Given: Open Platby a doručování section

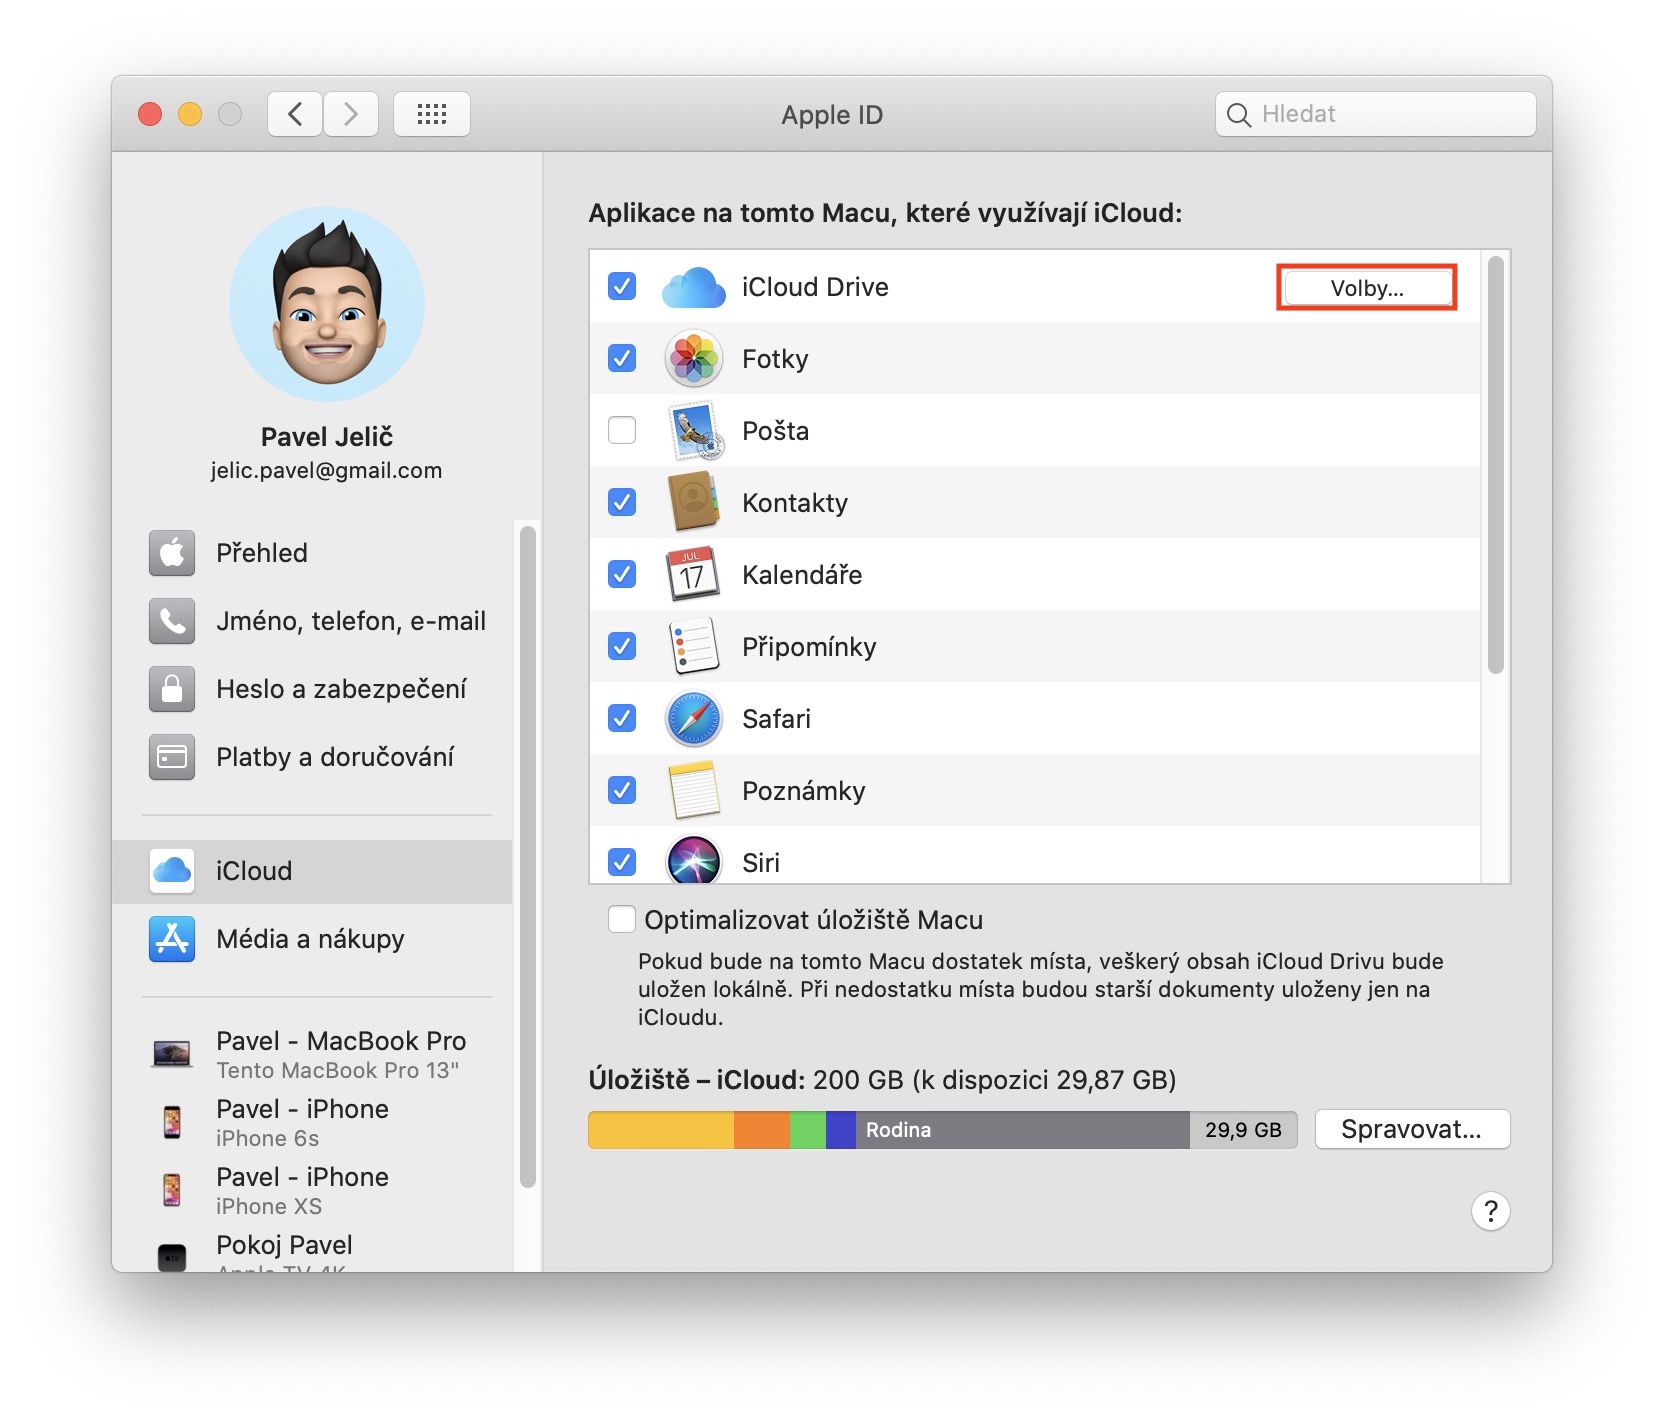Looking at the screenshot, I should [312, 757].
